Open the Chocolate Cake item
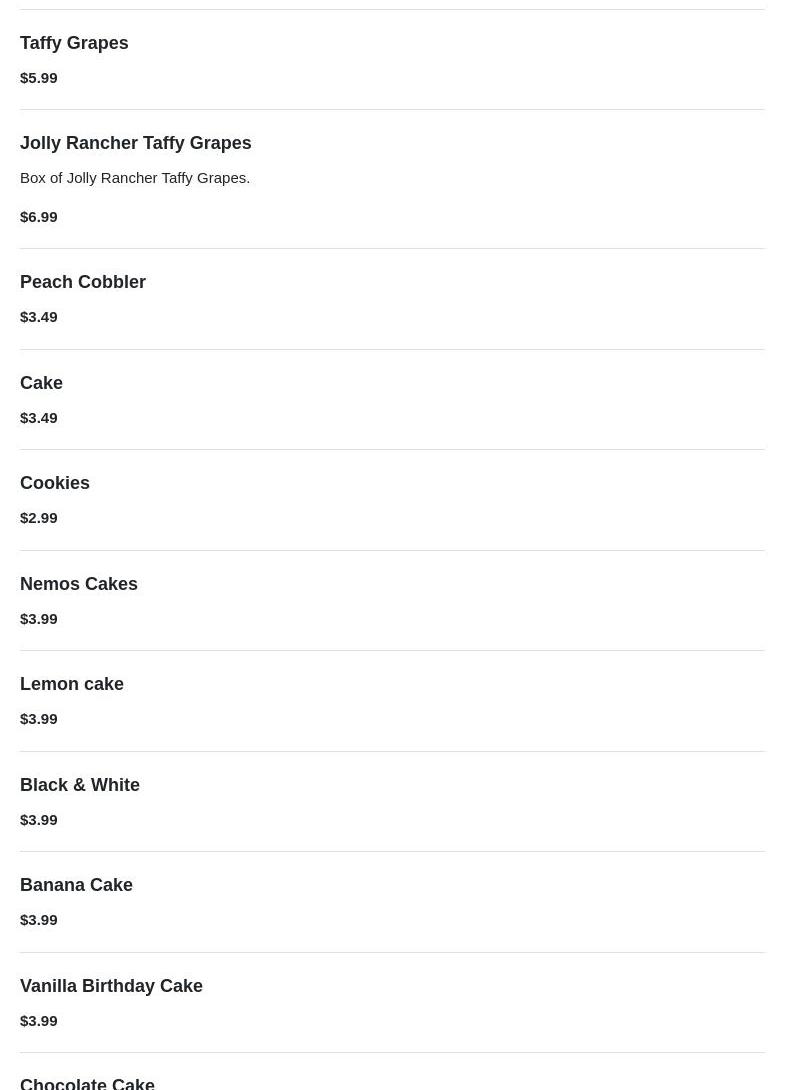The image size is (785, 1090). pyautogui.click(x=87, y=1083)
